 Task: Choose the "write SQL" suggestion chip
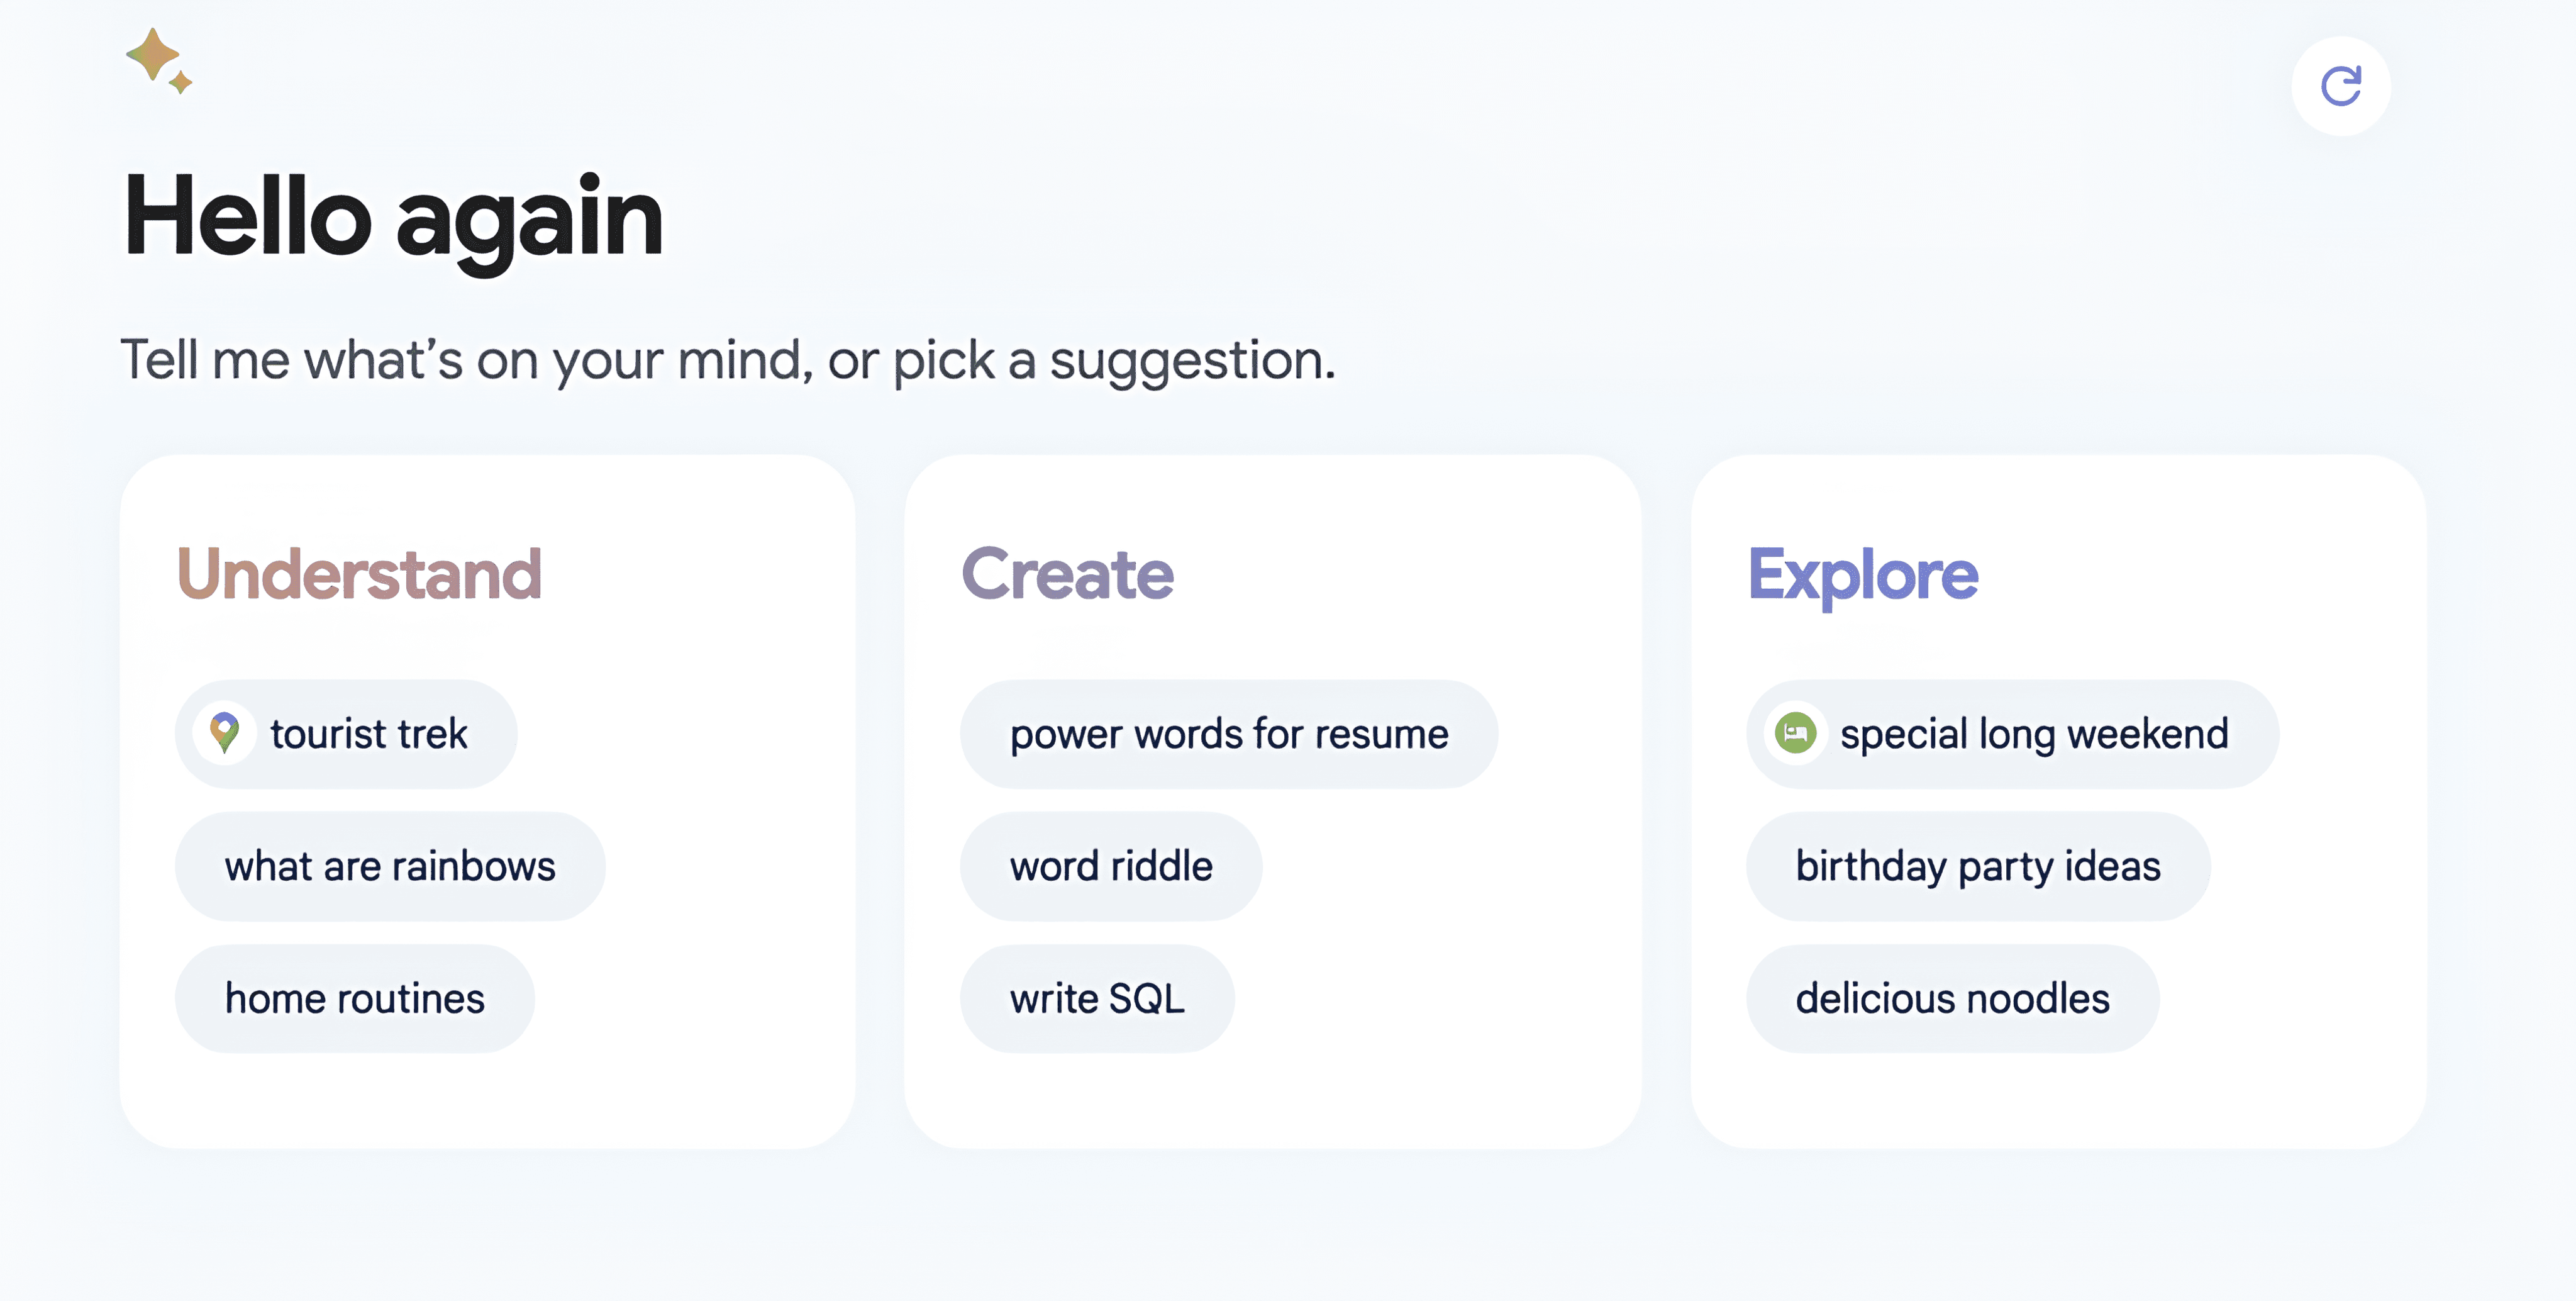pyautogui.click(x=1096, y=998)
